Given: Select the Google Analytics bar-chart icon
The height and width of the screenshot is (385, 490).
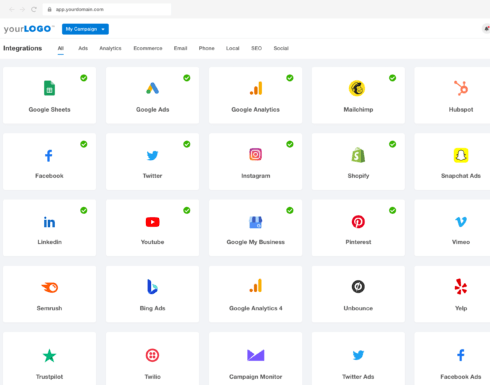Looking at the screenshot, I should pyautogui.click(x=256, y=88).
